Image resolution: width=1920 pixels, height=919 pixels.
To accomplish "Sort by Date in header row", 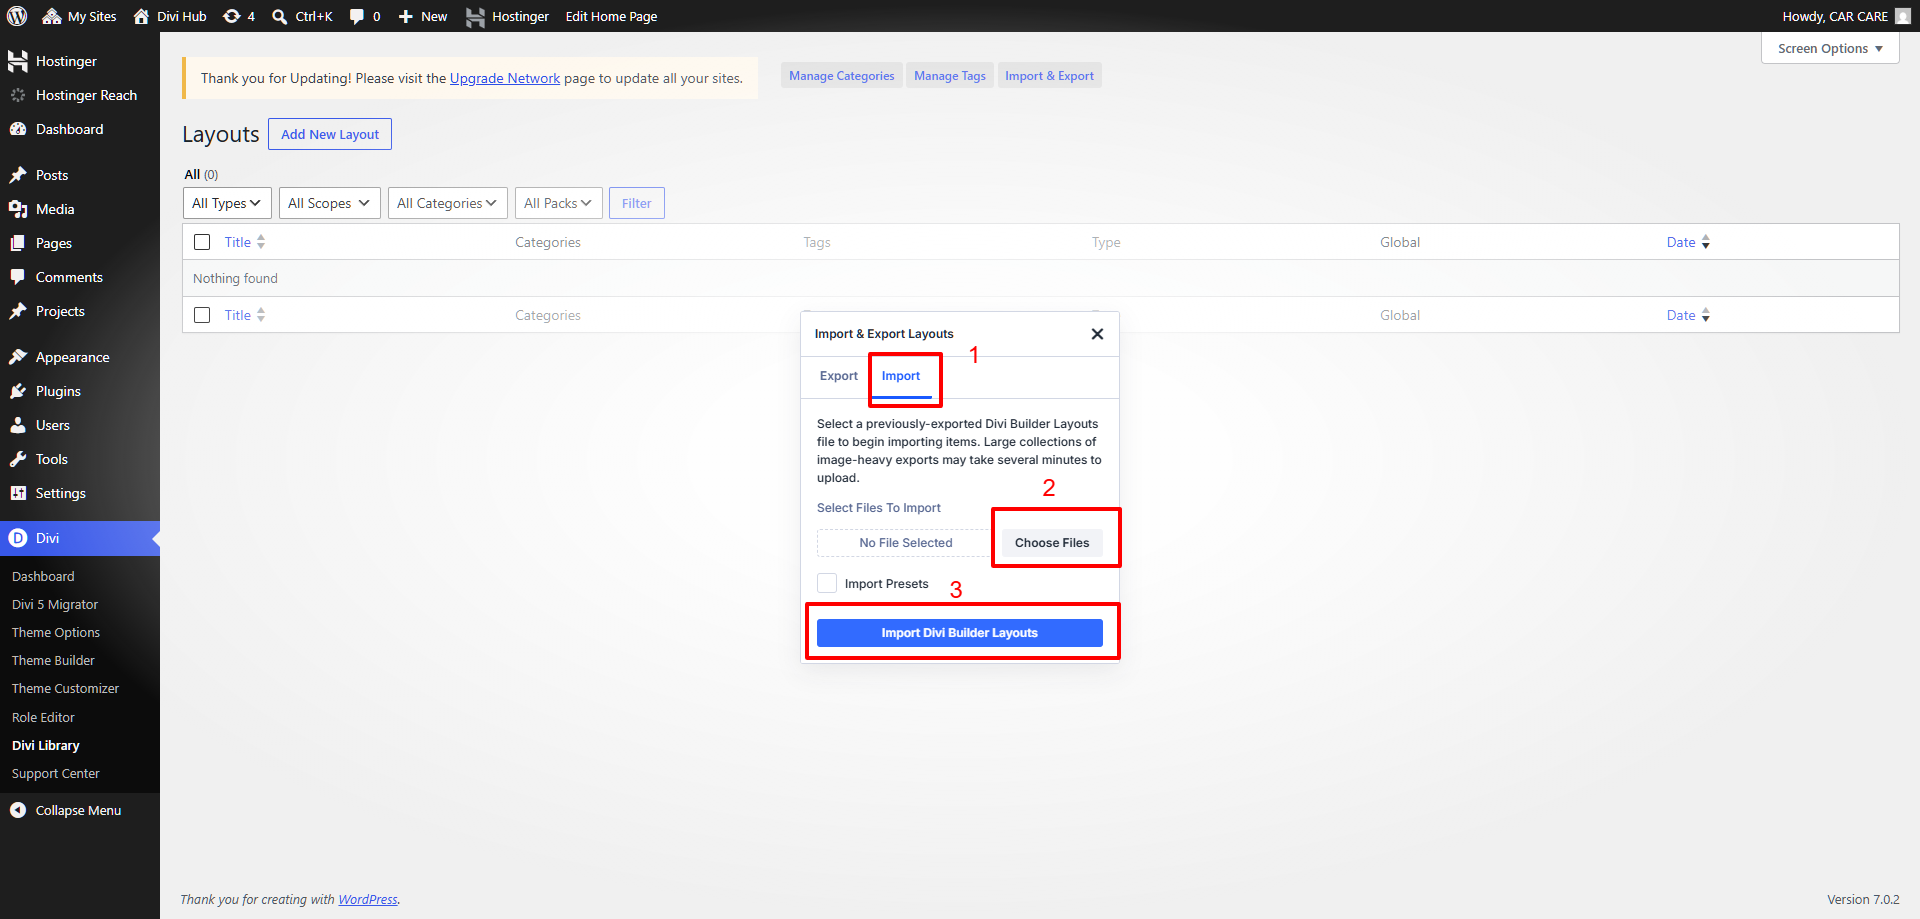I will 1688,242.
